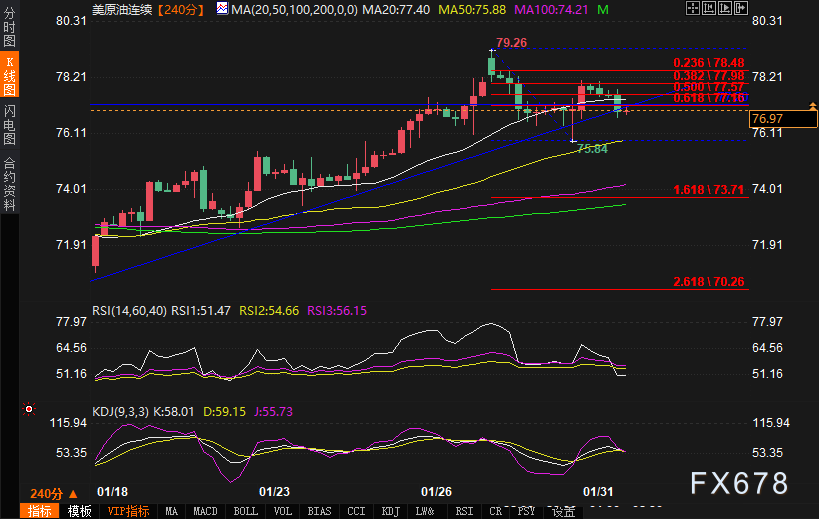819x519 pixels.
Task: Click the 美原油连续 contract title
Action: tap(123, 9)
